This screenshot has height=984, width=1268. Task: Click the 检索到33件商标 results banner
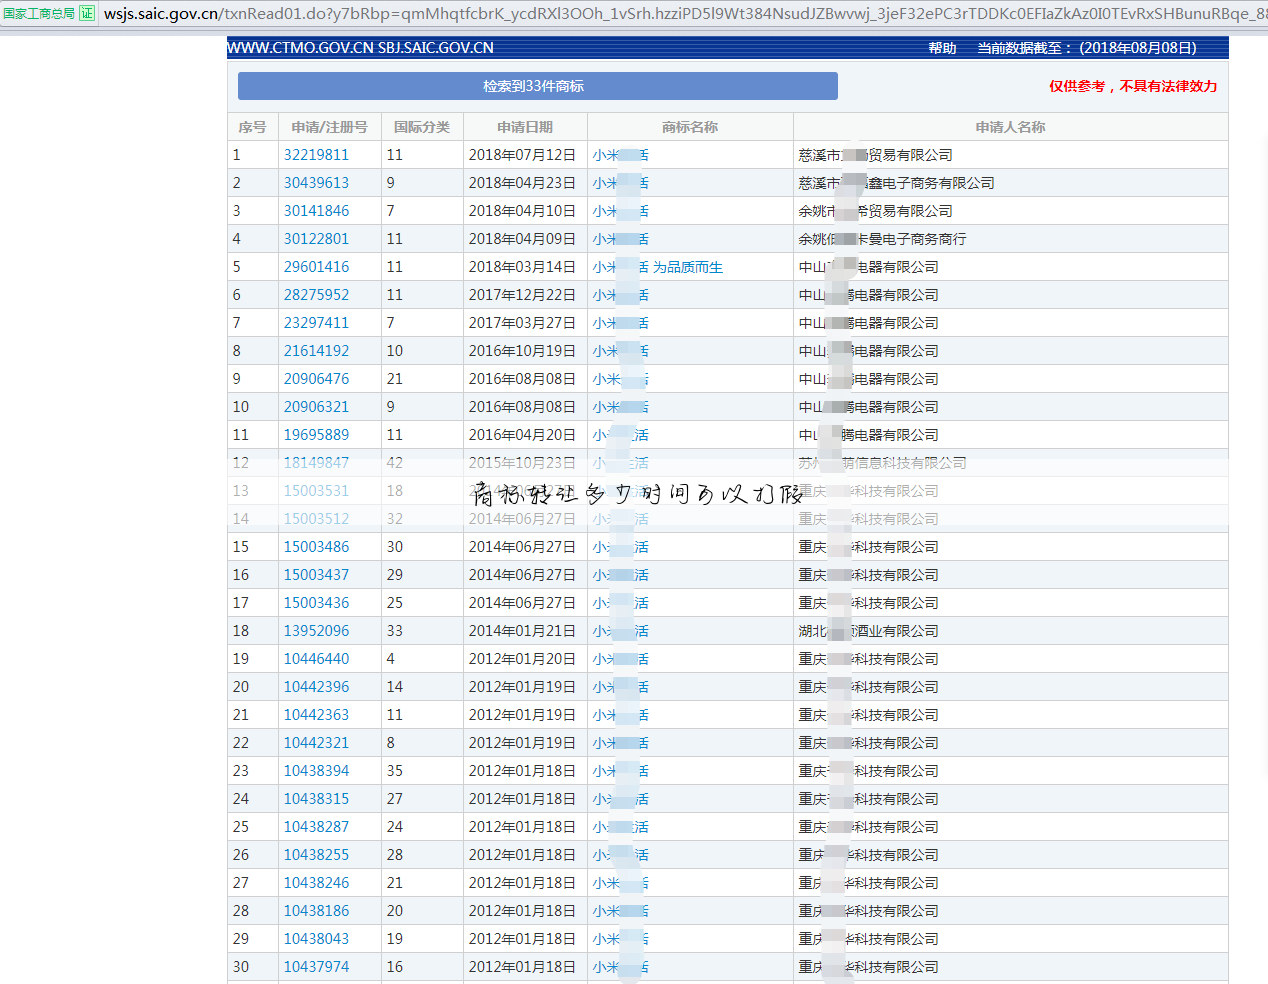point(537,86)
